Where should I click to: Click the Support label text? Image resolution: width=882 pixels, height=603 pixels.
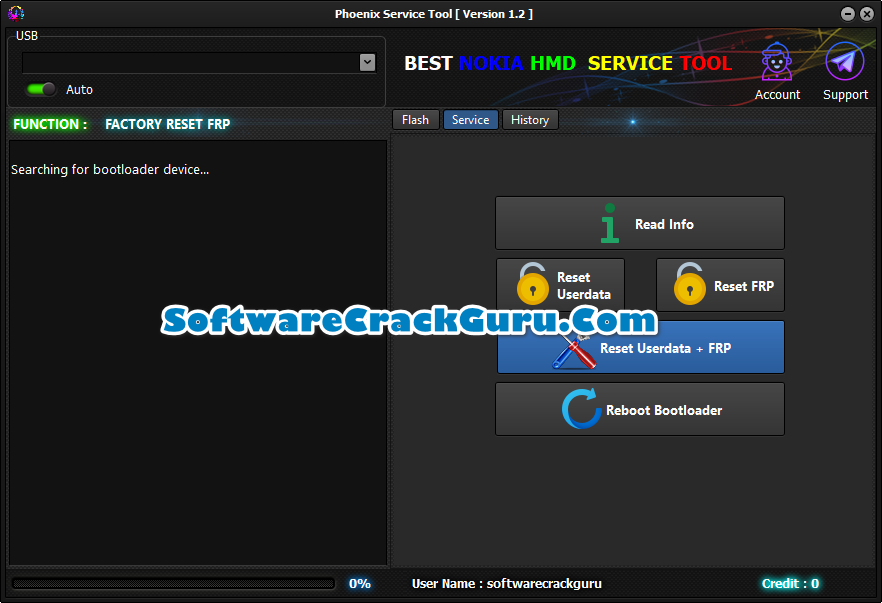point(845,94)
